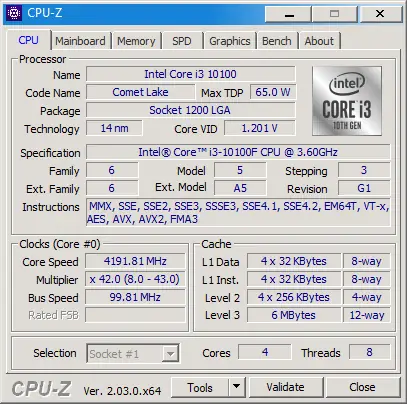Click the L1 Inst. size '4 x 32 KBytes'
Viewport: 407px width, 404px height.
tap(294, 279)
